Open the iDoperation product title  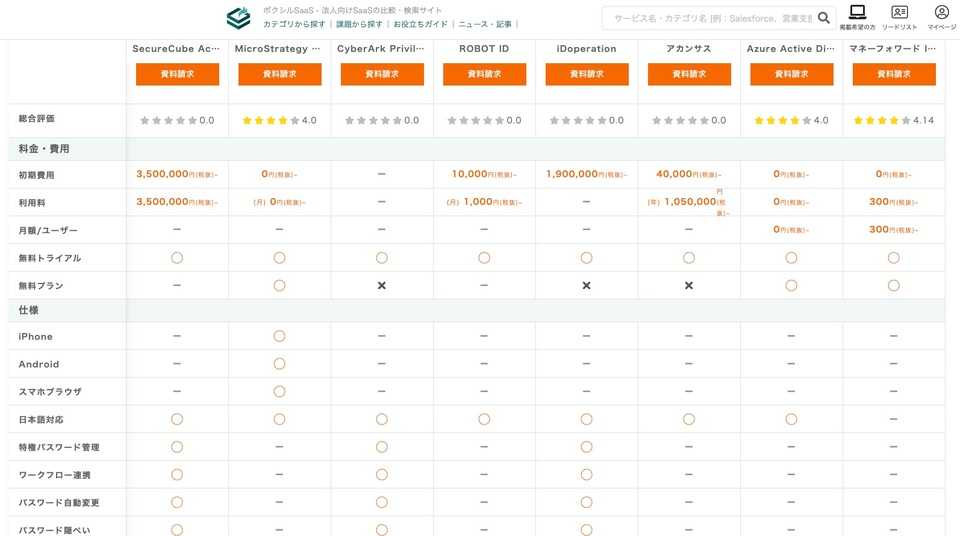(587, 49)
